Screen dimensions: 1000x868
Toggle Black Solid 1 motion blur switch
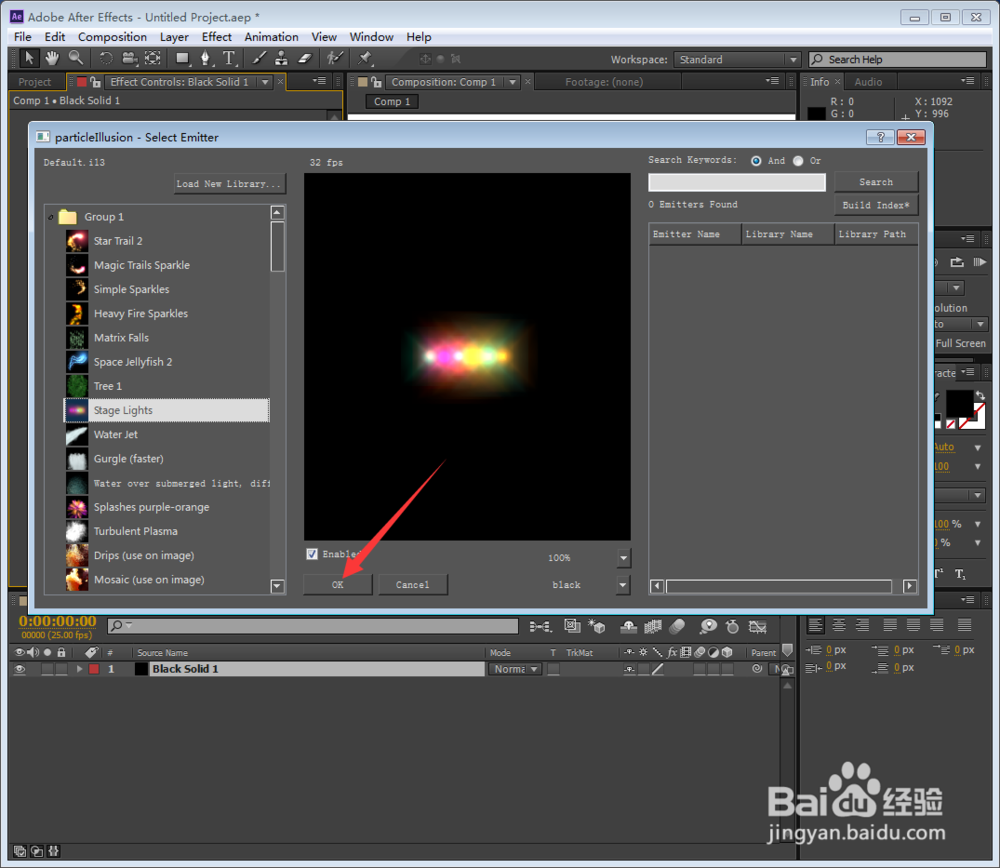coord(700,669)
